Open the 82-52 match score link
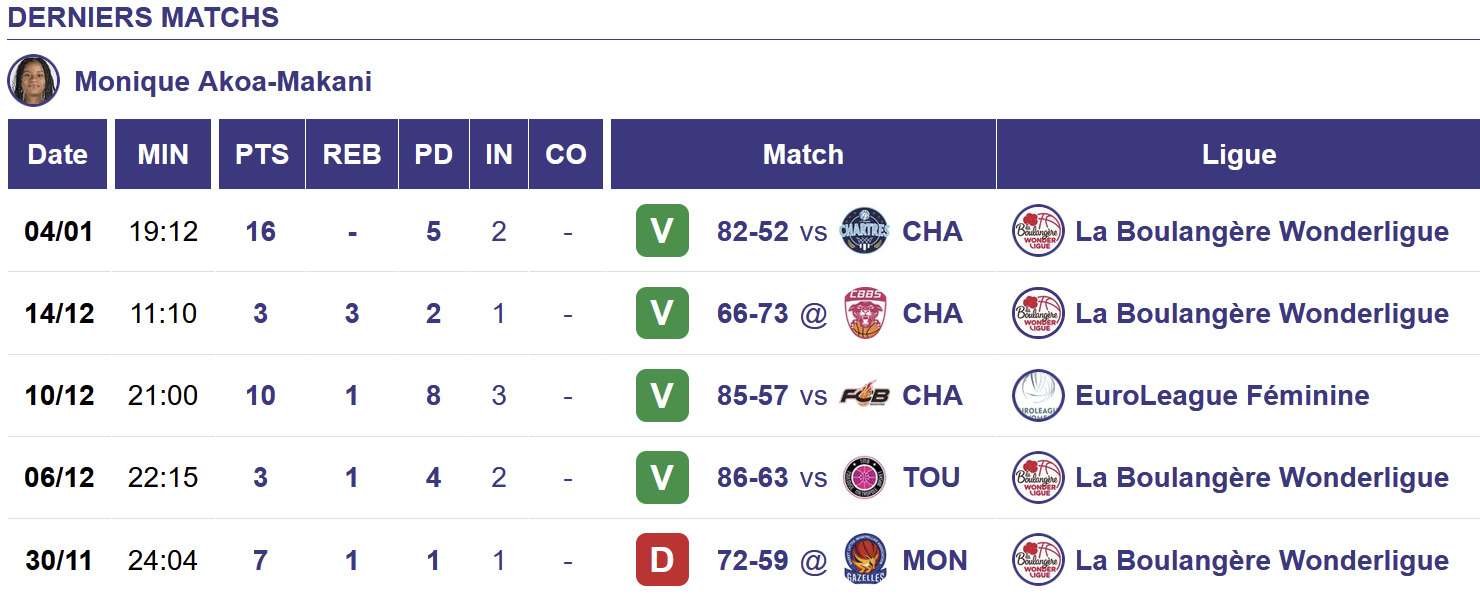 [x=752, y=231]
